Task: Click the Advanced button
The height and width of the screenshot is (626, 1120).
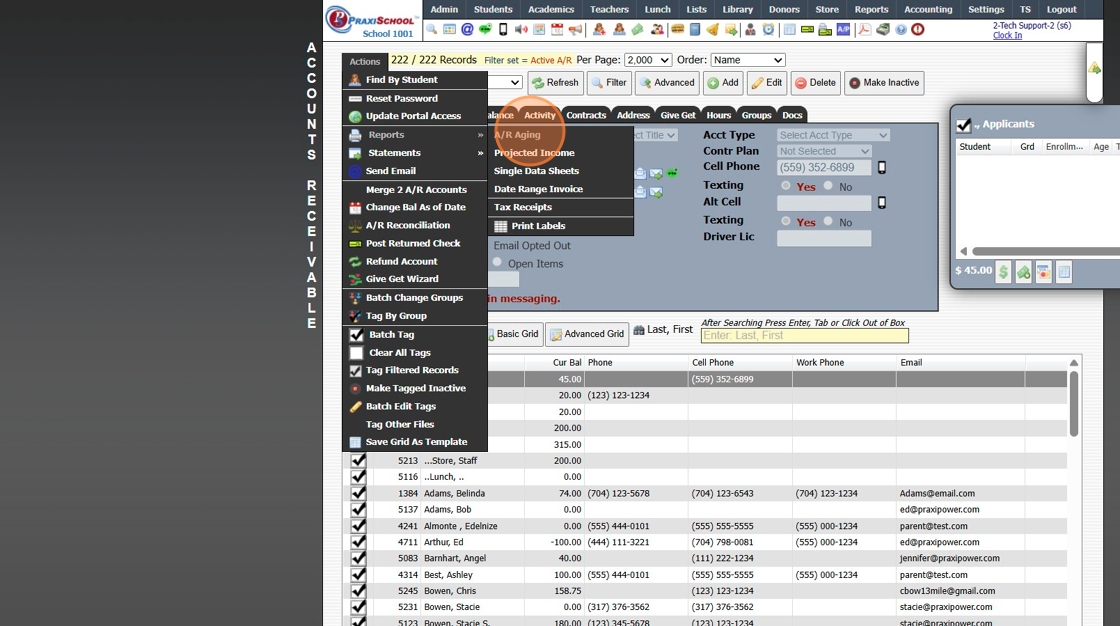Action: pos(667,83)
